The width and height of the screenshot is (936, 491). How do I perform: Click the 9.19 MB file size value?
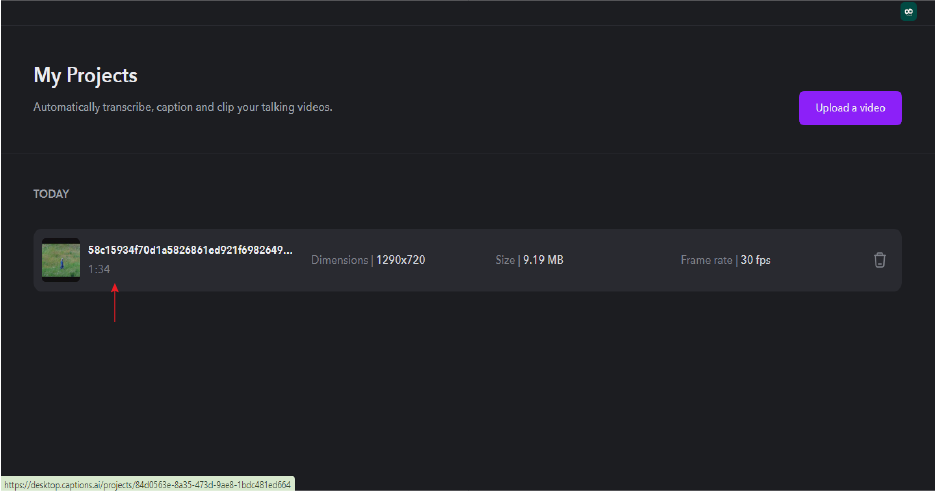click(543, 260)
